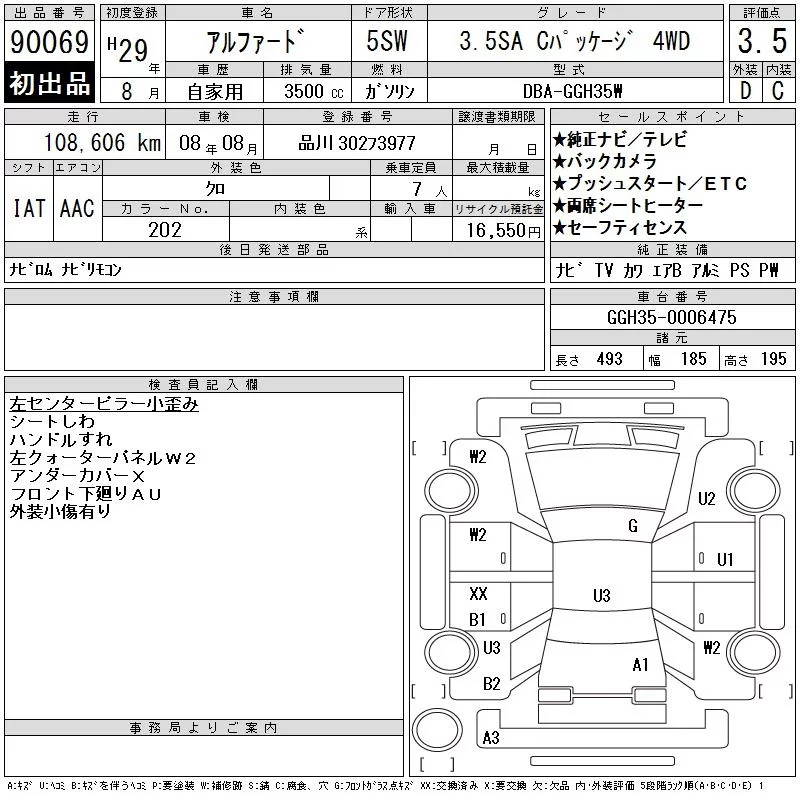Screen dimensions: 800x800
Task: Select the A1 mark on the car diagram
Action: click(640, 665)
